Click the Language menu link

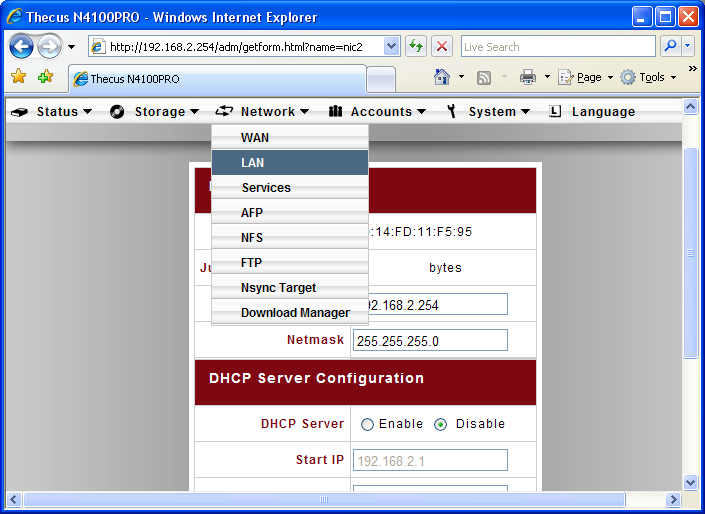pos(602,112)
